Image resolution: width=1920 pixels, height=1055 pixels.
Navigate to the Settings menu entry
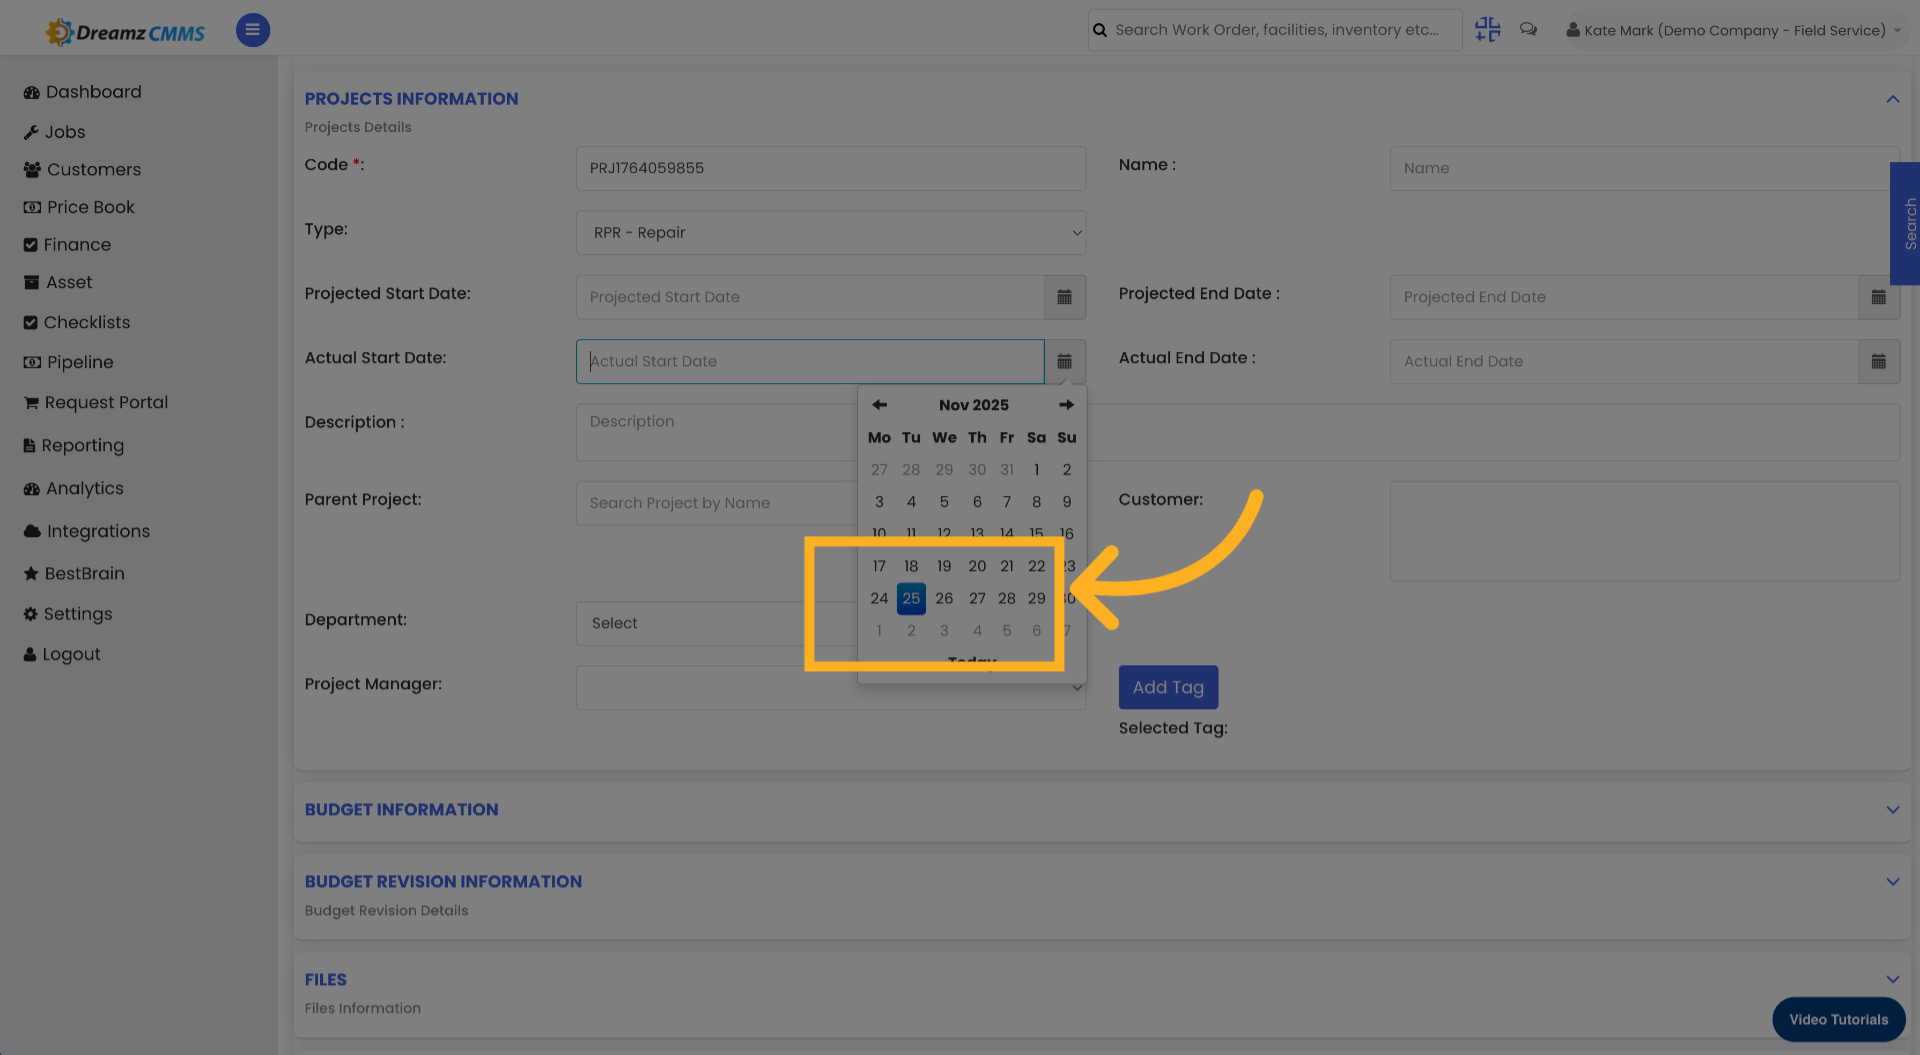[x=31, y=613]
